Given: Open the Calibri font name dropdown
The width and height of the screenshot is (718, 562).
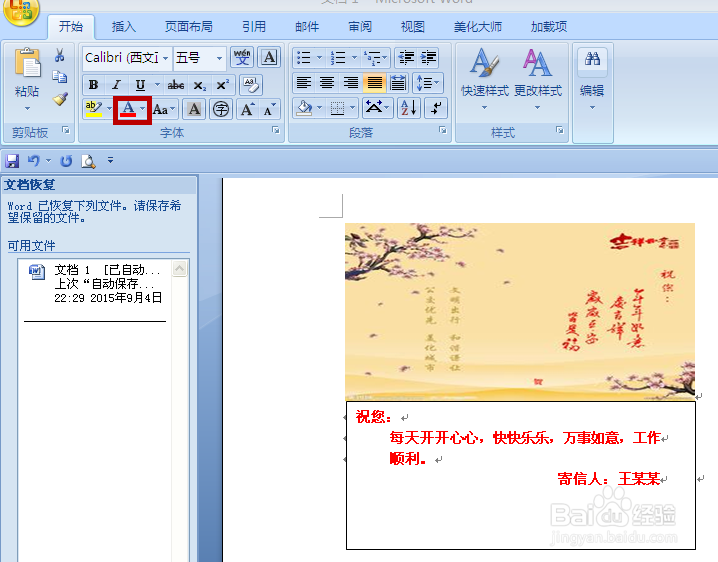Looking at the screenshot, I should (165, 58).
